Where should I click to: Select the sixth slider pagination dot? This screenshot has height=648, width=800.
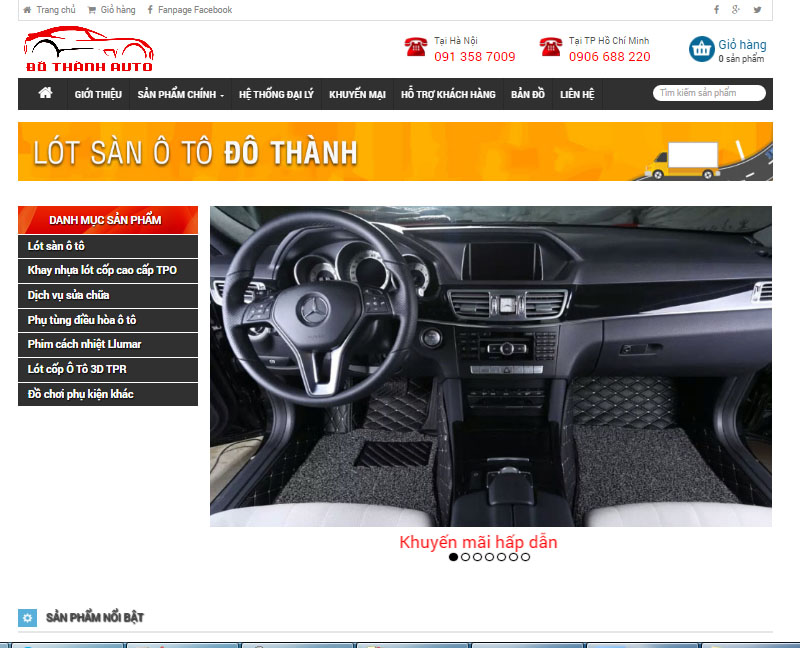(x=513, y=557)
